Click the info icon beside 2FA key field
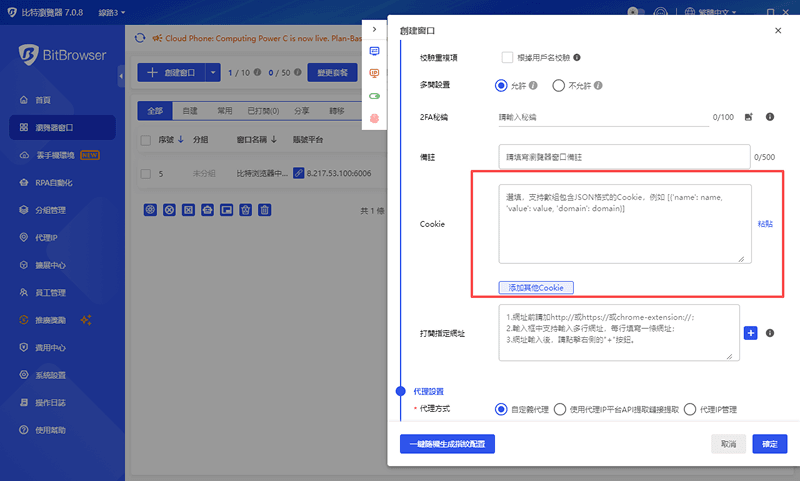 [x=770, y=117]
